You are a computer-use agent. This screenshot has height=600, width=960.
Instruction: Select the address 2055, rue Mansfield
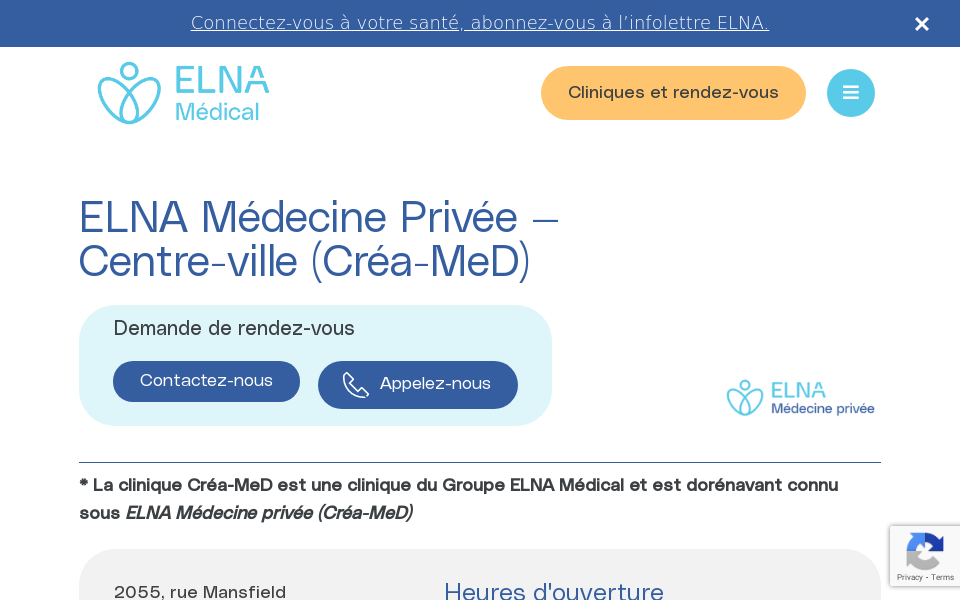(200, 593)
